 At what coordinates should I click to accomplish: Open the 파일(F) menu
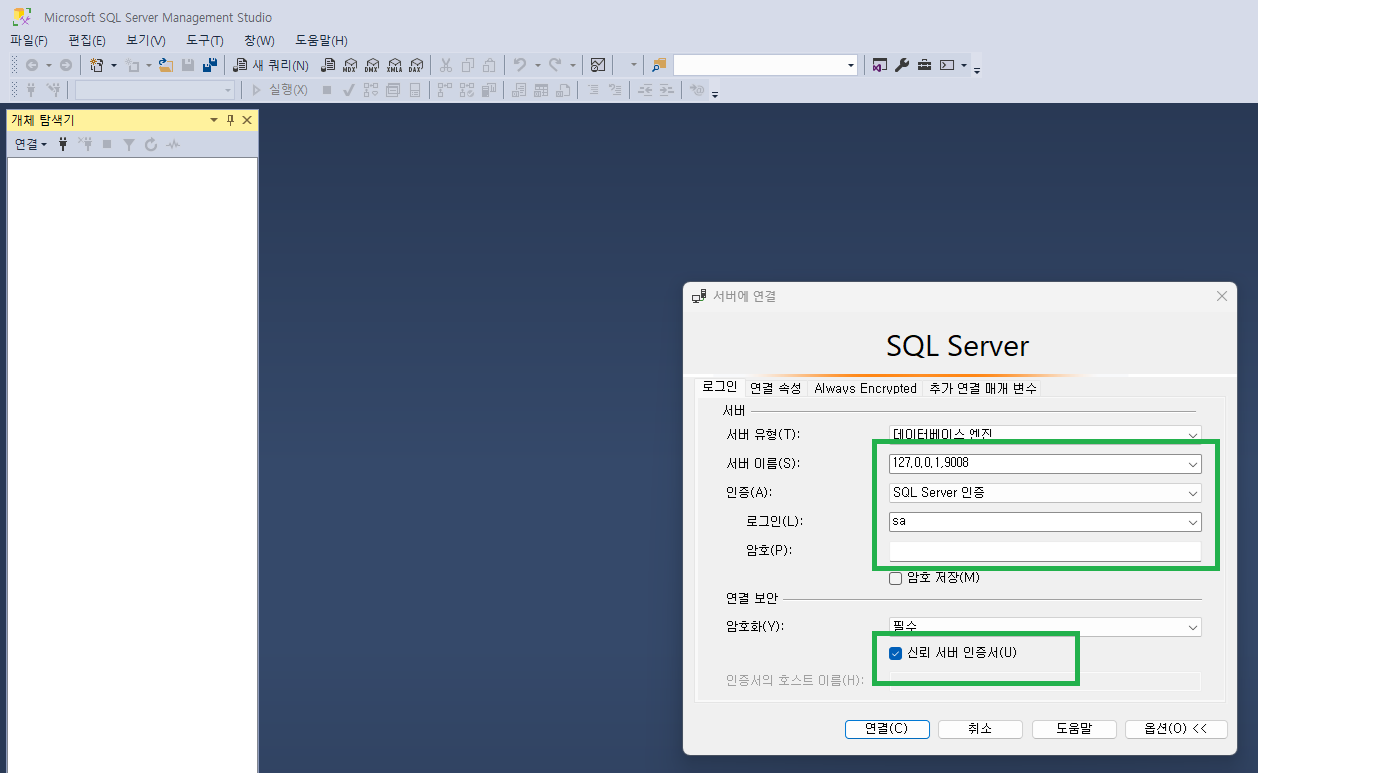[29, 40]
